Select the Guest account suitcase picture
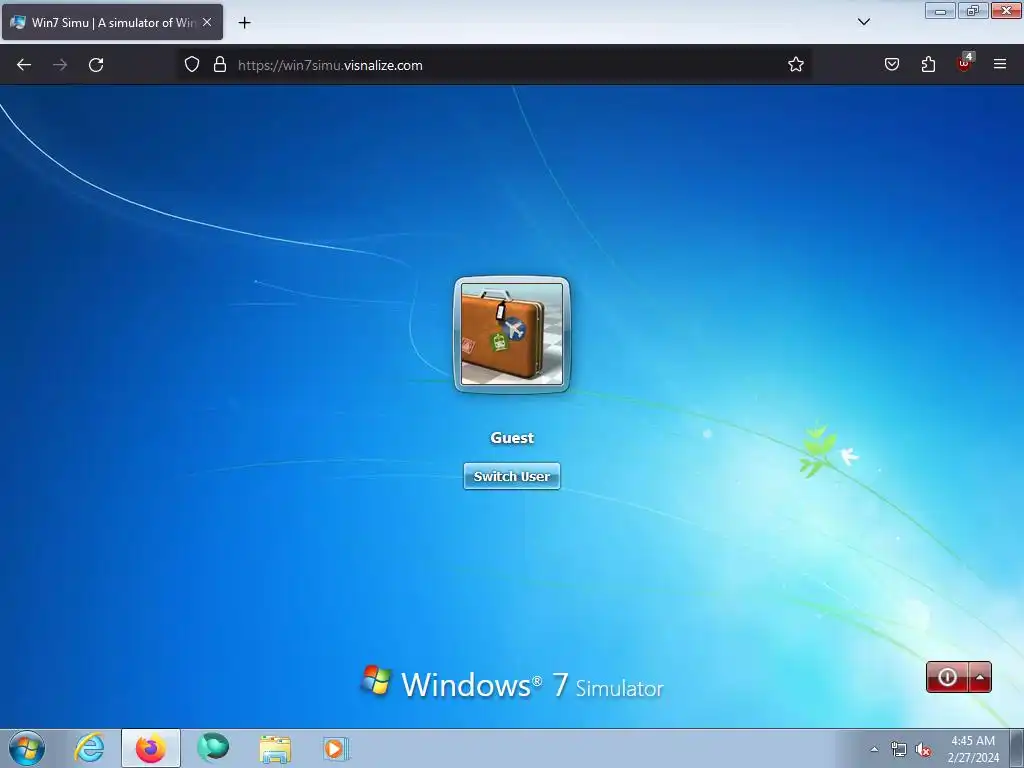The width and height of the screenshot is (1024, 768). 512,334
